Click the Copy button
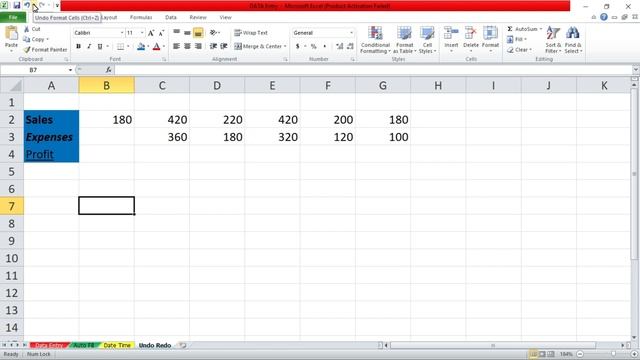Viewport: 640px width, 360px height. (x=34, y=39)
